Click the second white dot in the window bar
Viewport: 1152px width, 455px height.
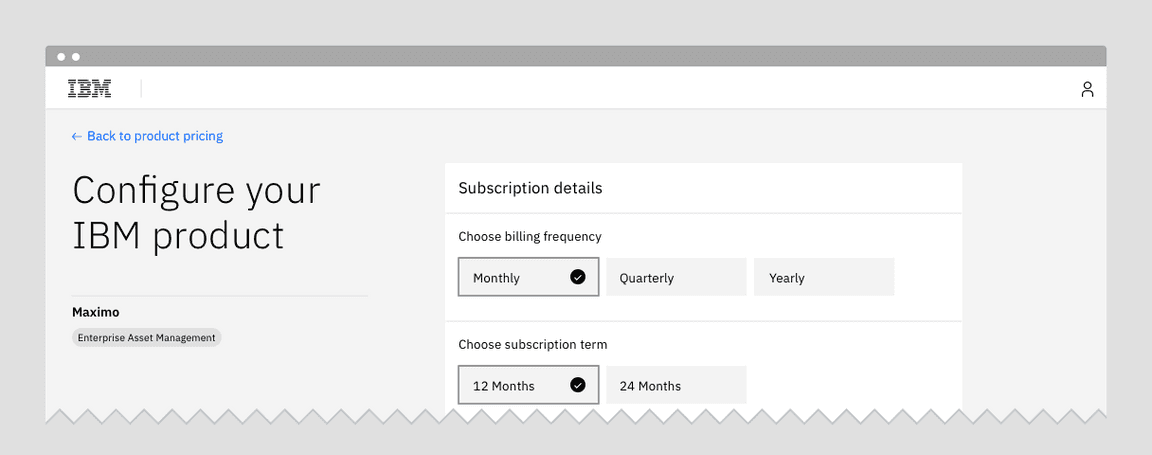pos(76,57)
